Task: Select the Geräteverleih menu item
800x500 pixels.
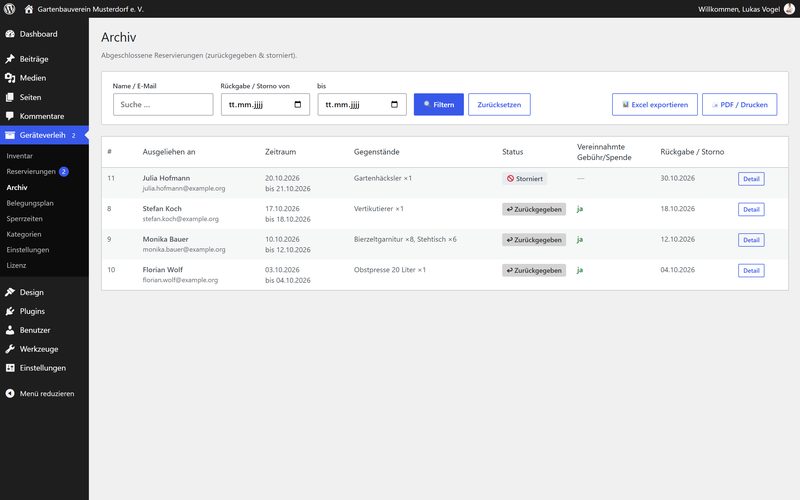Action: [x=44, y=135]
